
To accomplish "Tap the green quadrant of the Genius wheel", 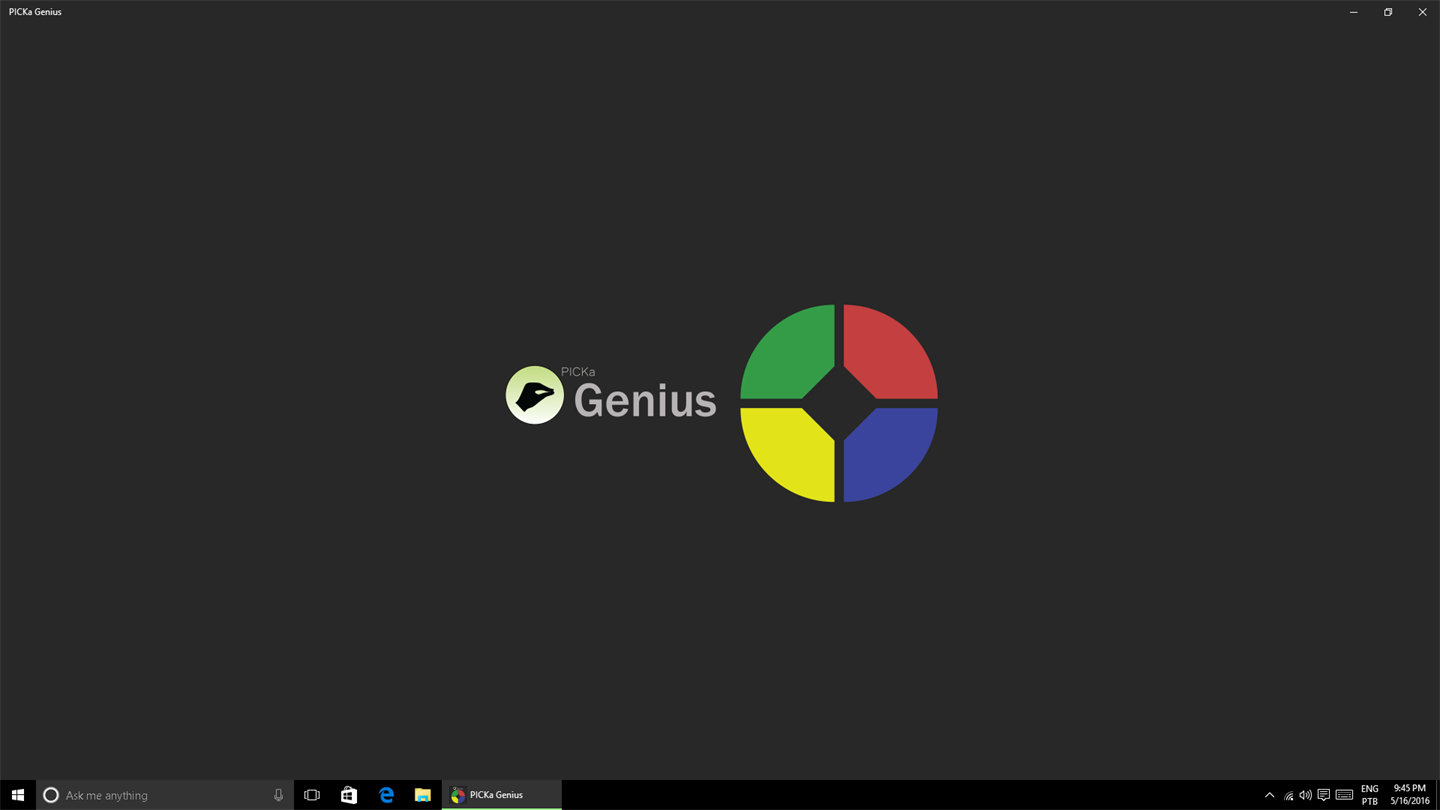I will tap(785, 352).
